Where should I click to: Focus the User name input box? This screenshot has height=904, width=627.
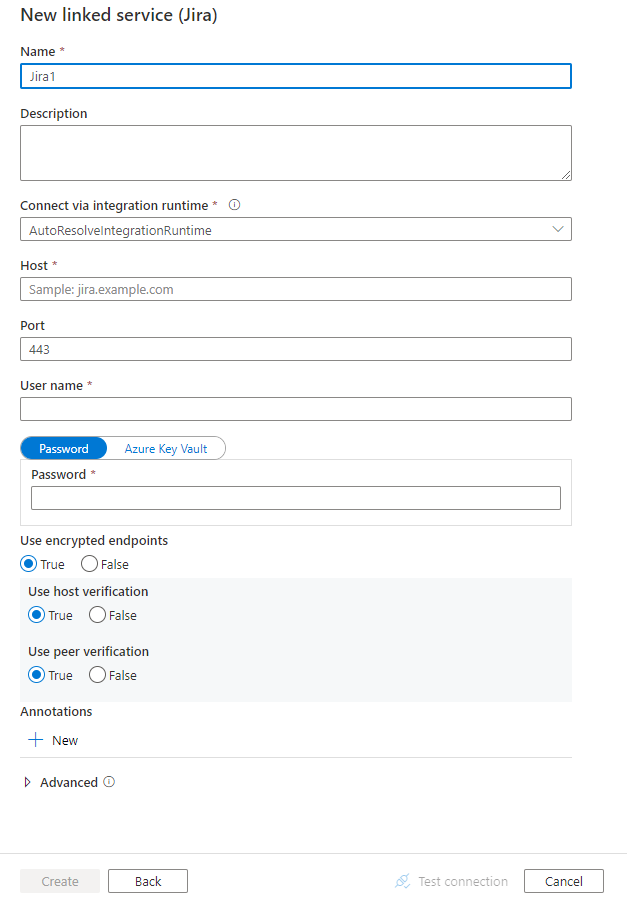(x=296, y=409)
